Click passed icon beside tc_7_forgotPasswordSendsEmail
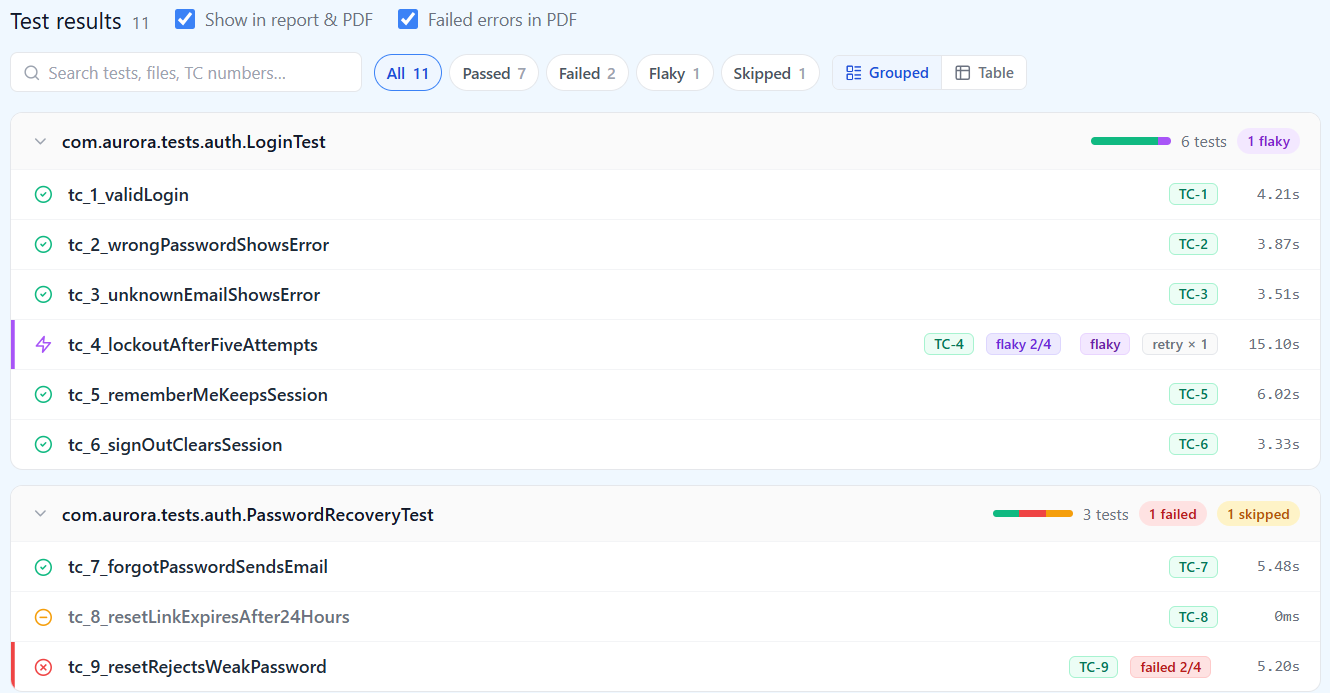The height and width of the screenshot is (693, 1330). tap(43, 567)
